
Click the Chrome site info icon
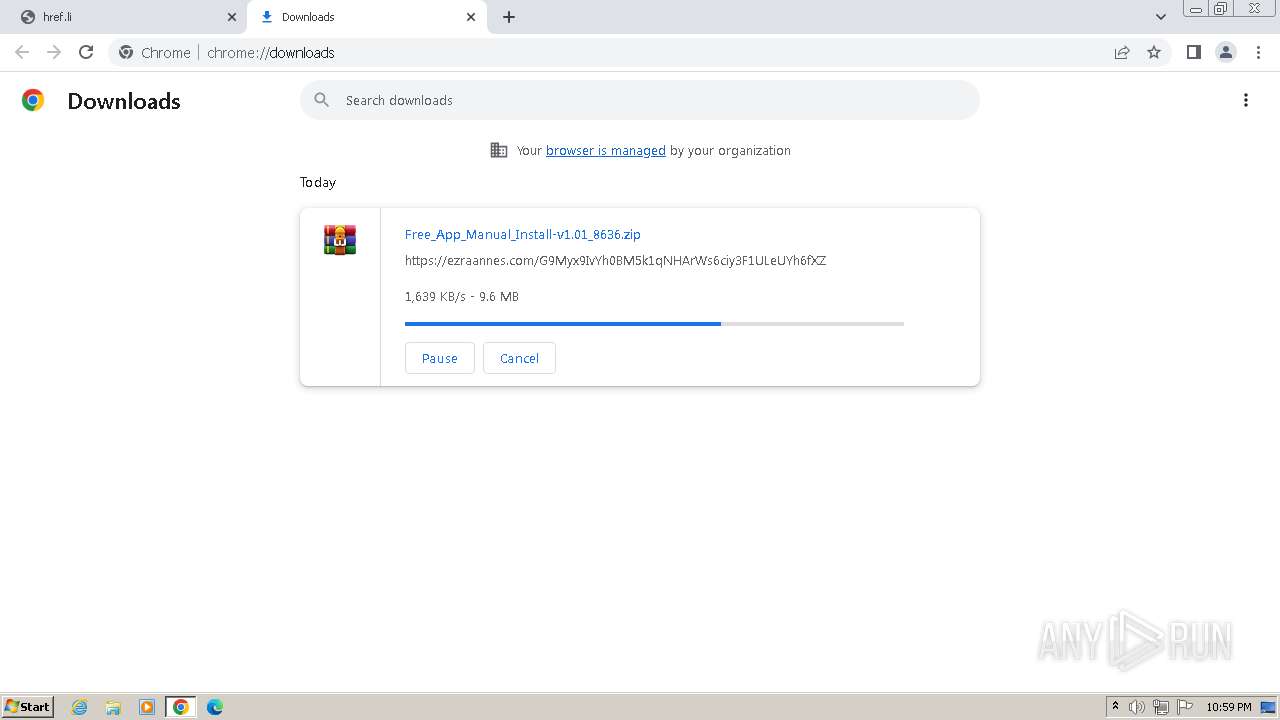pos(126,52)
